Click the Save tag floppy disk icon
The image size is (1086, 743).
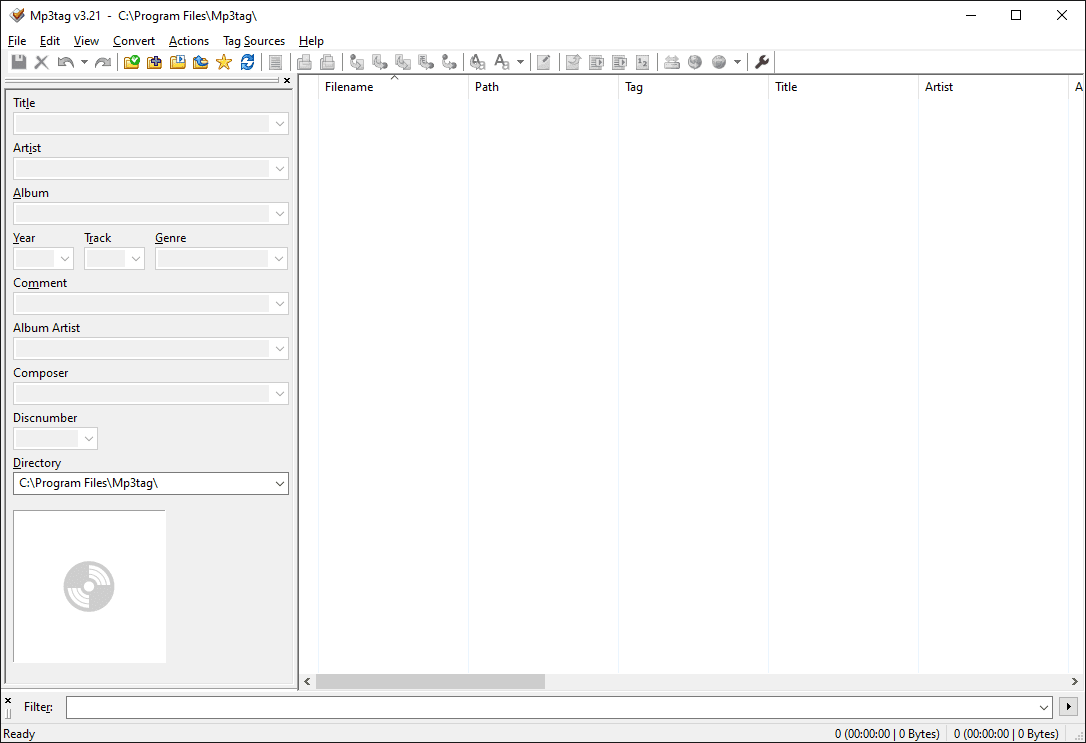(19, 62)
